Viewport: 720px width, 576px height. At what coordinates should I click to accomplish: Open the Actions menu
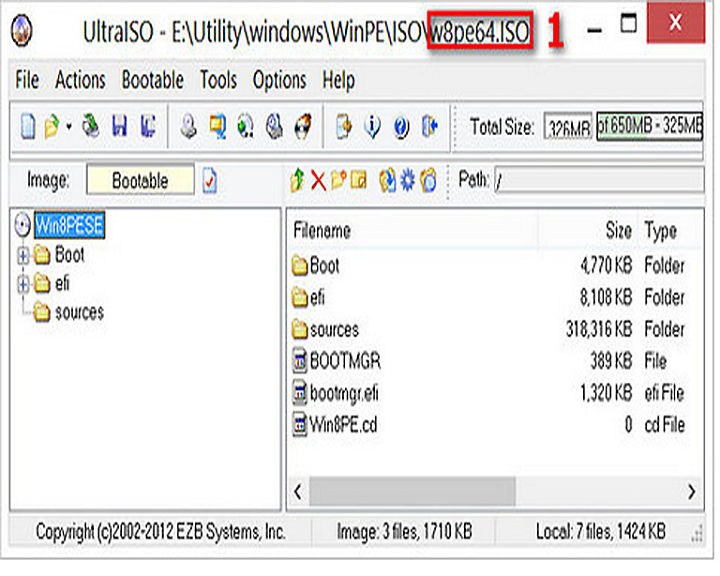click(x=80, y=79)
